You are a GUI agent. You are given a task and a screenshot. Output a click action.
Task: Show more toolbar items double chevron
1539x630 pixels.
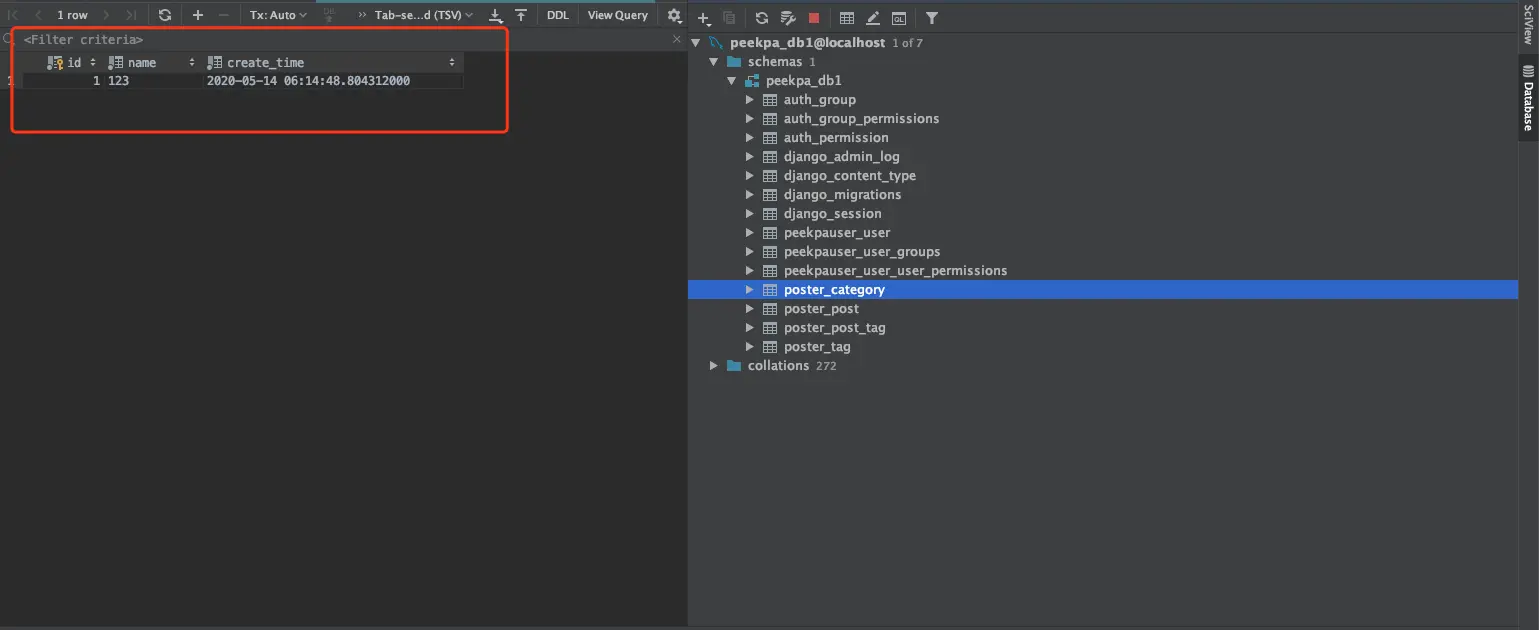pos(362,15)
